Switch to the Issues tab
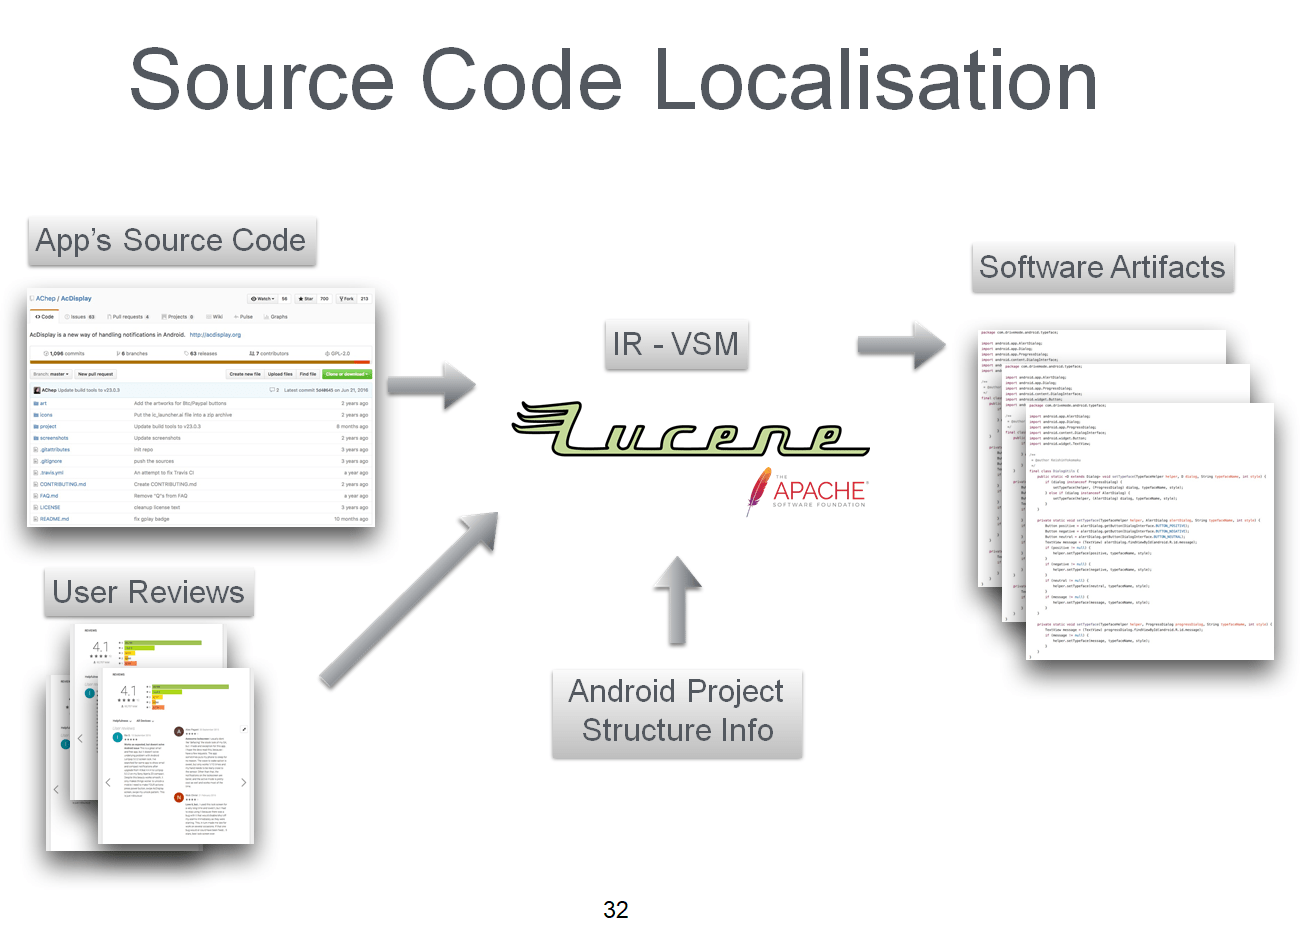The image size is (1300, 938). pos(82,317)
